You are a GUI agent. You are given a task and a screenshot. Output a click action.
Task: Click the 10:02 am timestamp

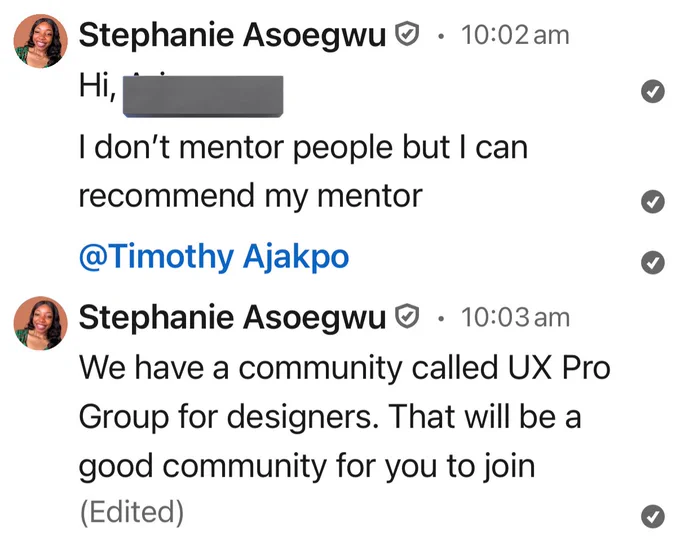coord(515,35)
